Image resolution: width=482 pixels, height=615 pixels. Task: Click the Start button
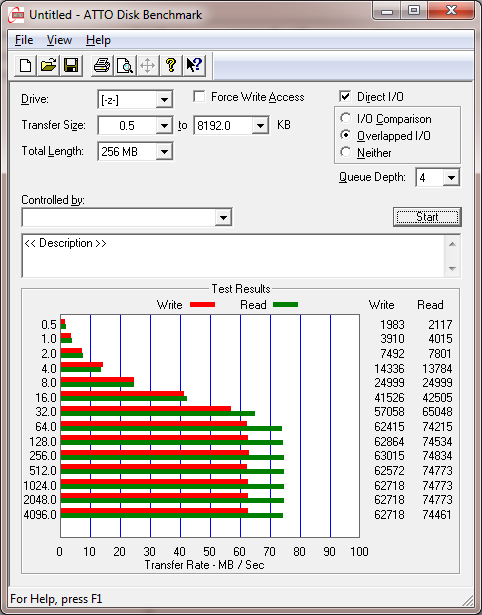(427, 217)
